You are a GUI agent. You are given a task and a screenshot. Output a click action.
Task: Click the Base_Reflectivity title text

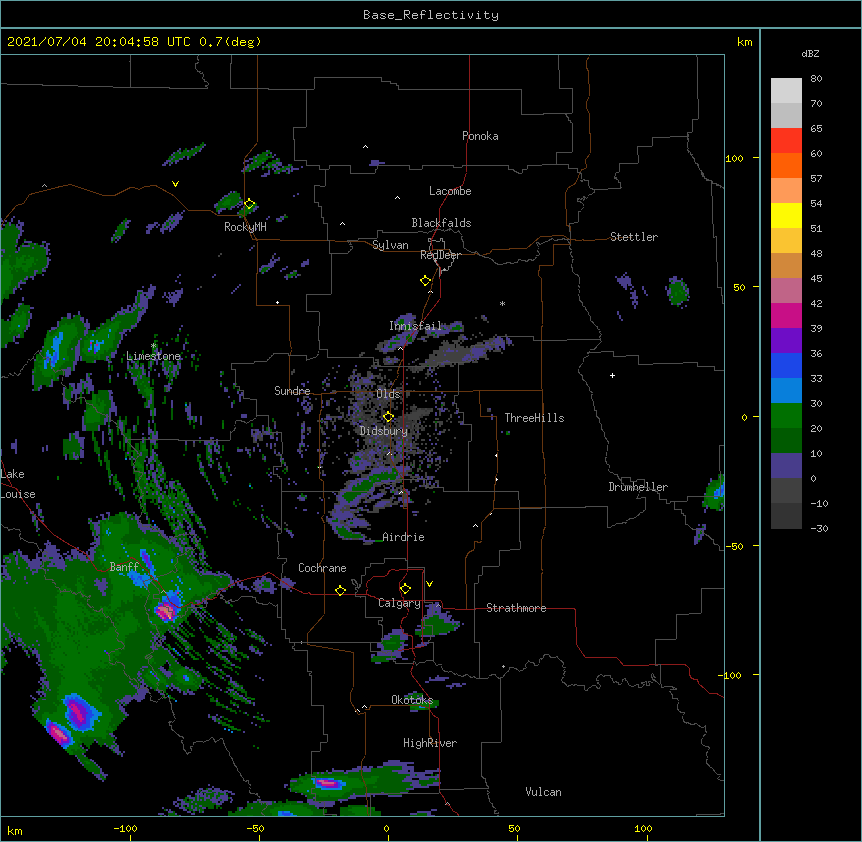(x=431, y=15)
